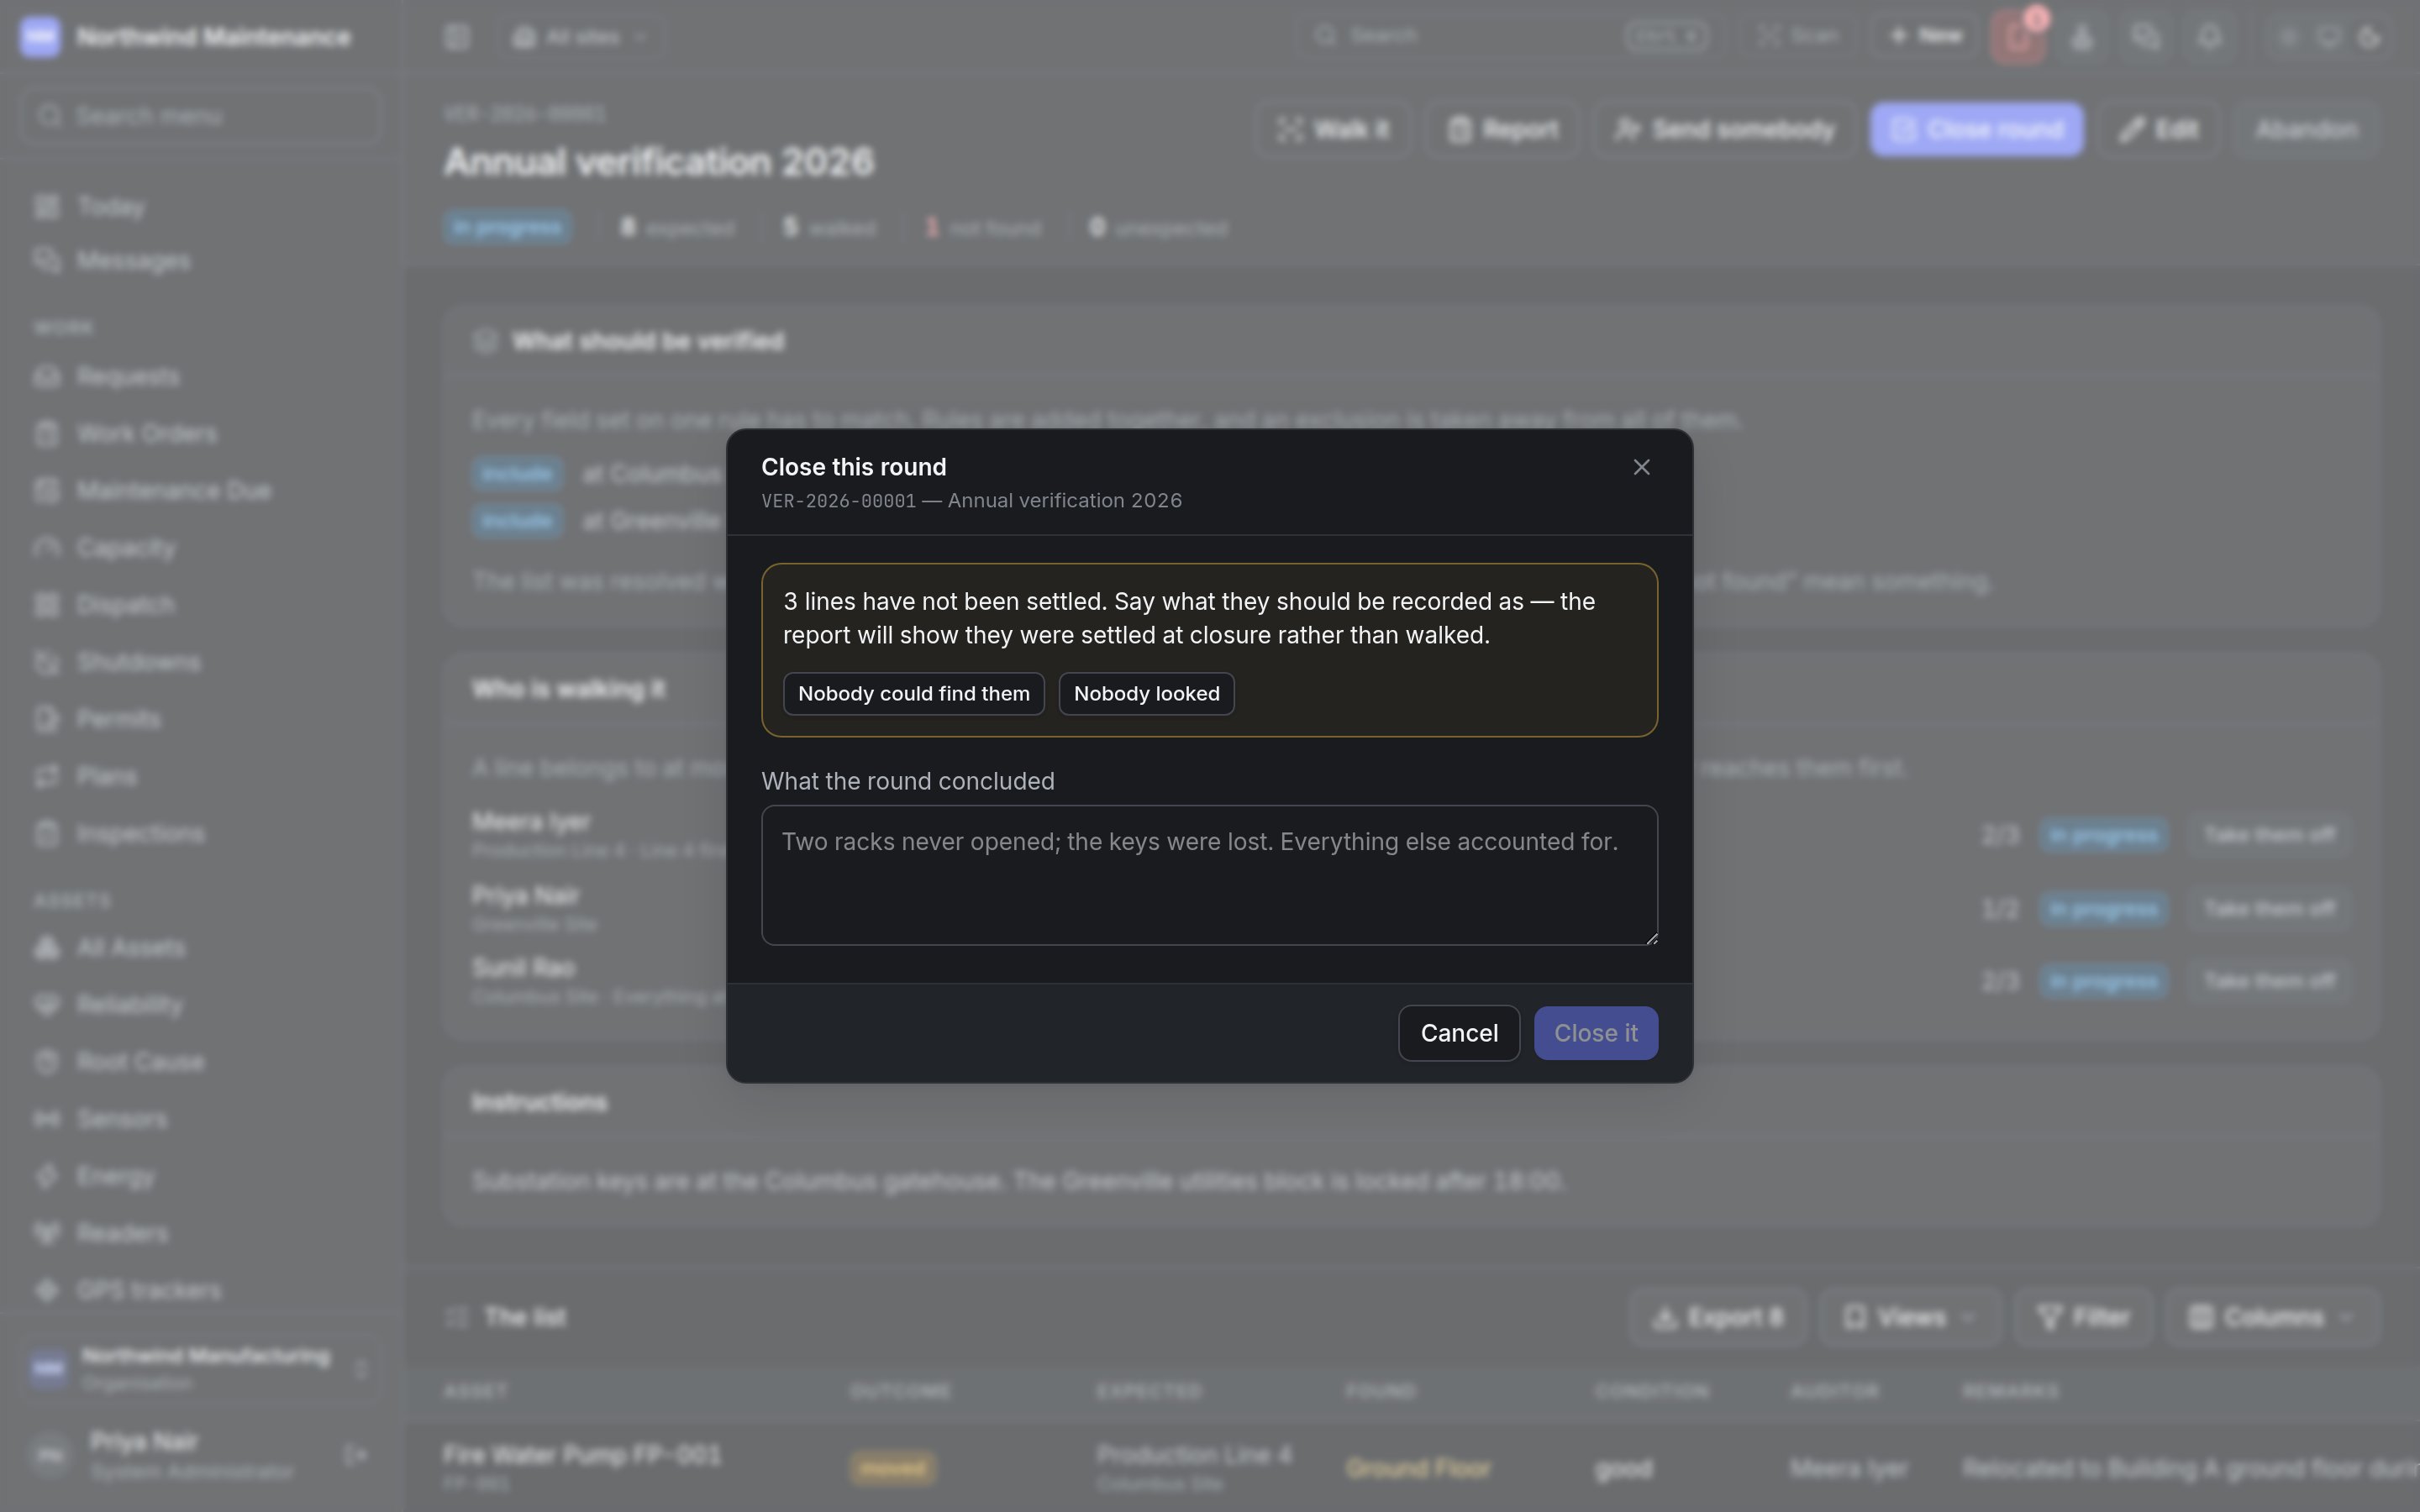Open the red badged alert icon
Viewport: 2420px width, 1512px height.
click(2017, 37)
